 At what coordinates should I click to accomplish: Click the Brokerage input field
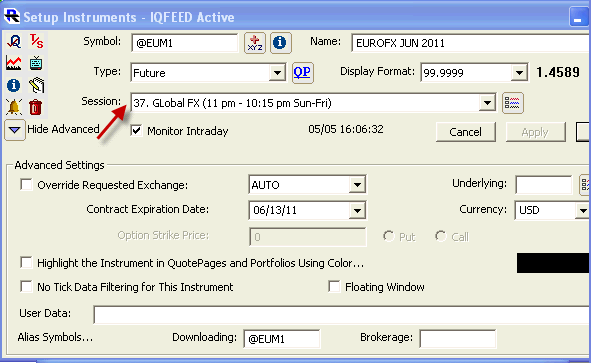click(x=458, y=338)
